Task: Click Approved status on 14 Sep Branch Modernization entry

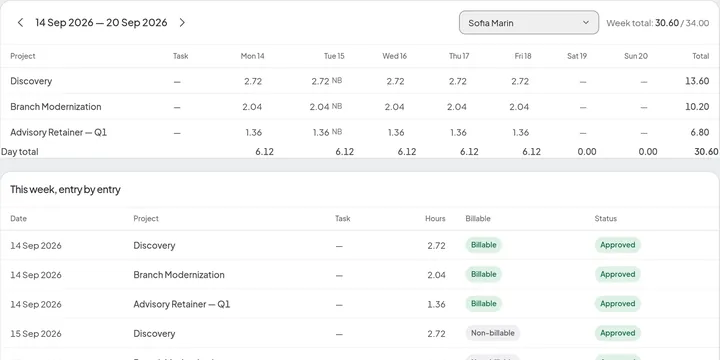Action: (x=618, y=274)
